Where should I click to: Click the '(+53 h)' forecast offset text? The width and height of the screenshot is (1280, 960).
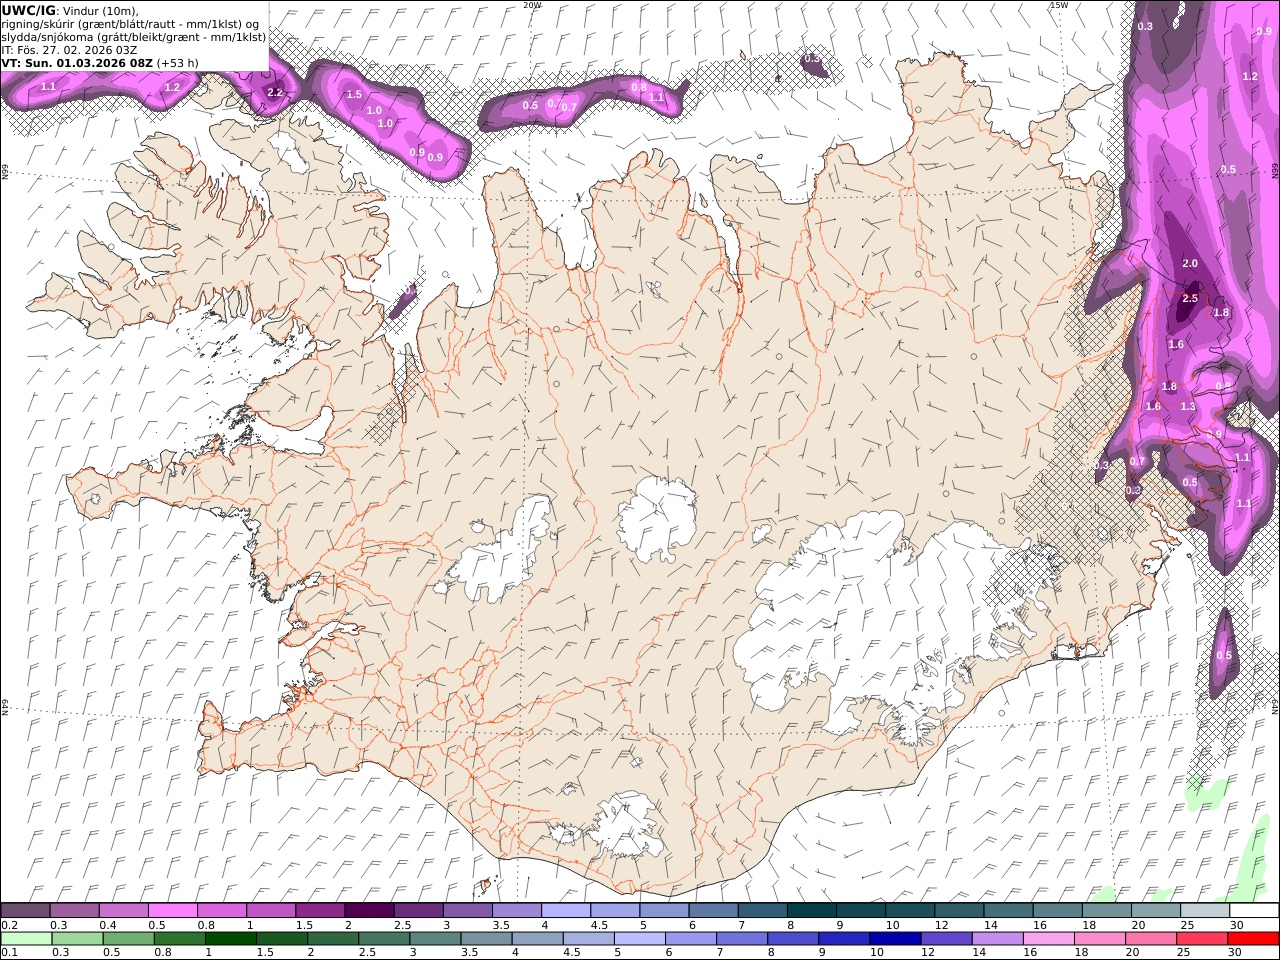pyautogui.click(x=177, y=62)
